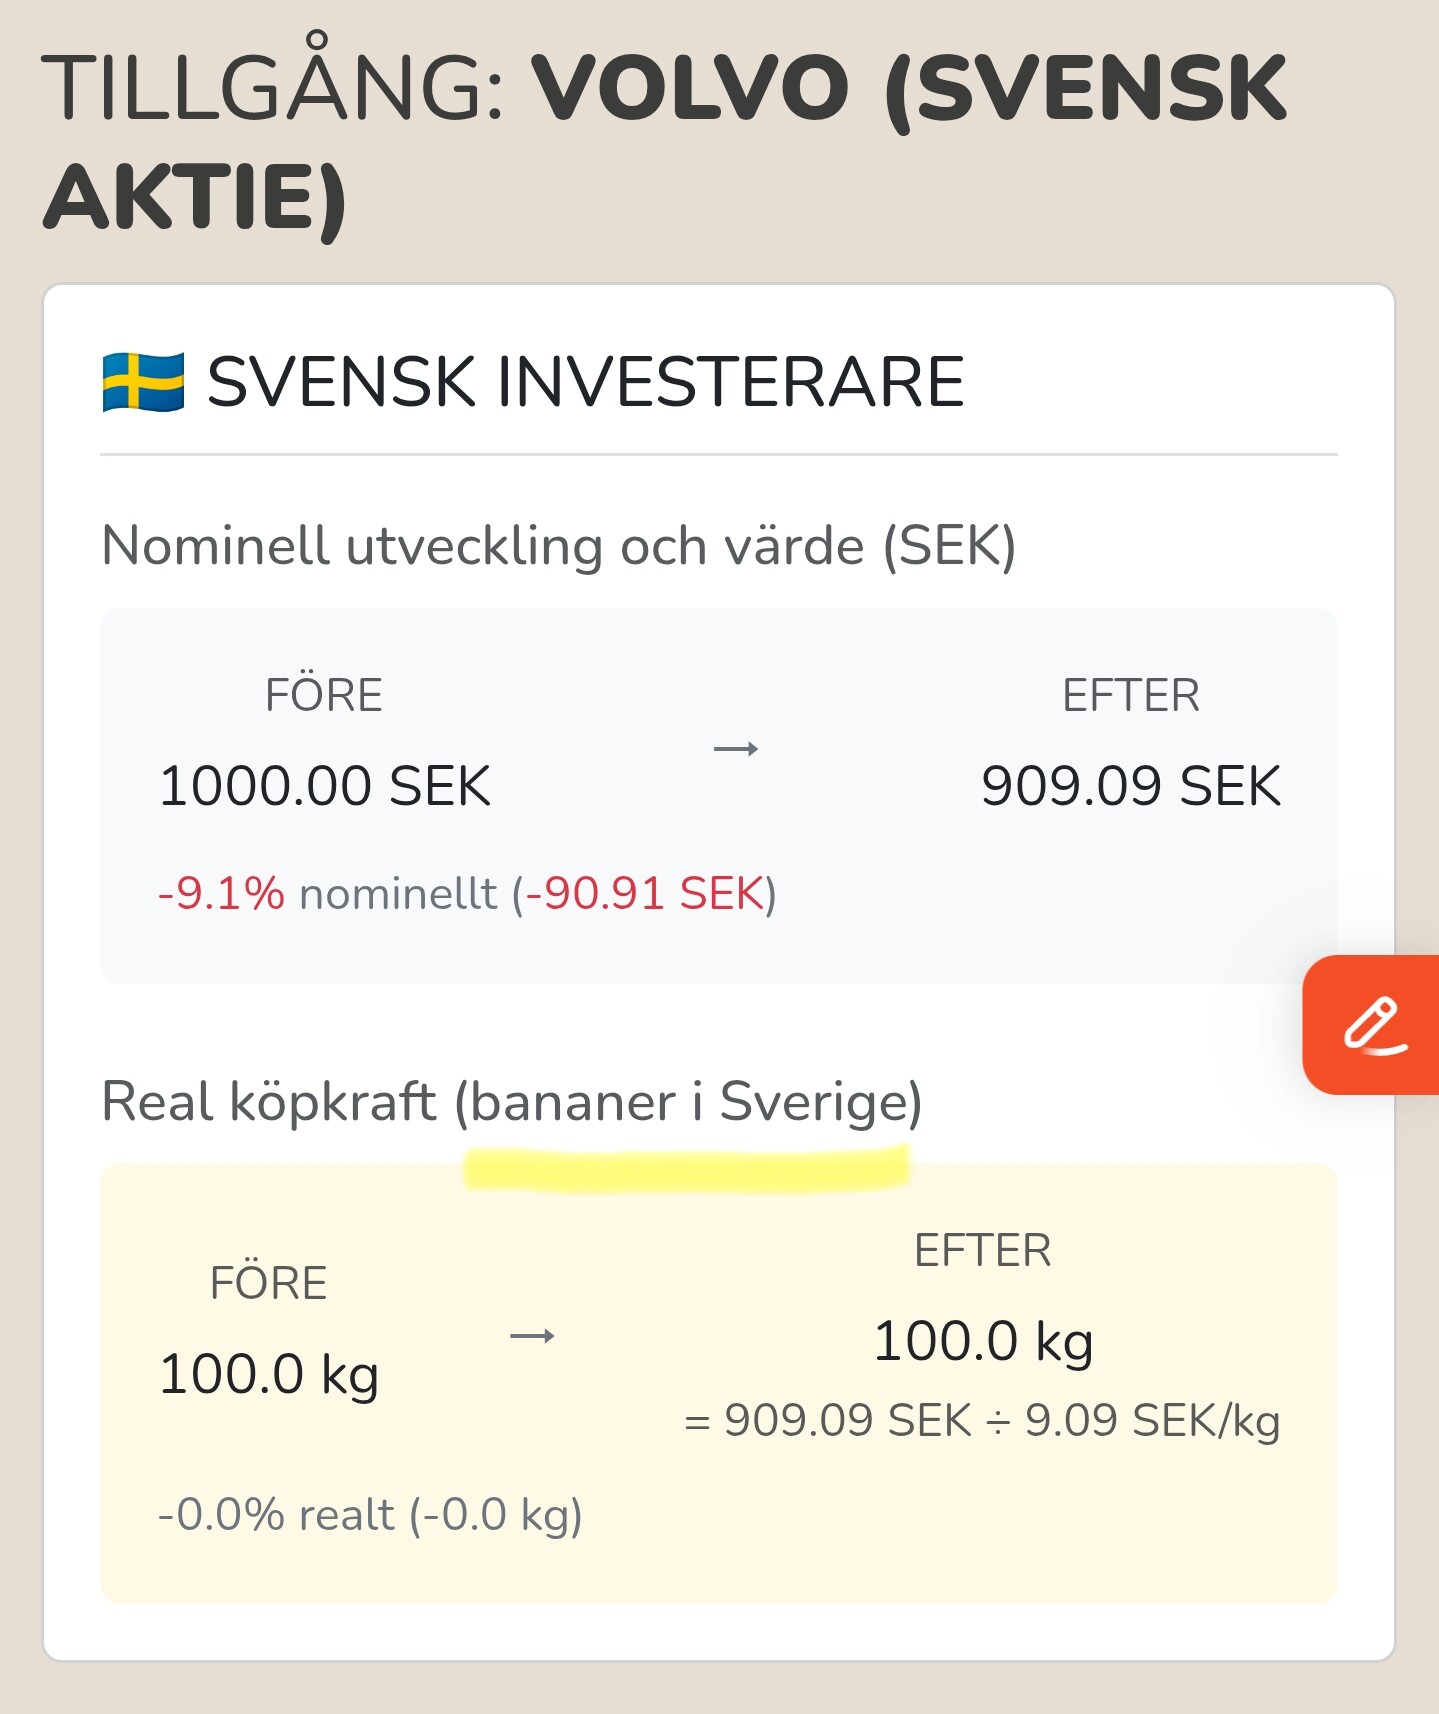Click the 'SVENSK INVESTERARE' heading
This screenshot has height=1714, width=1439.
click(585, 382)
